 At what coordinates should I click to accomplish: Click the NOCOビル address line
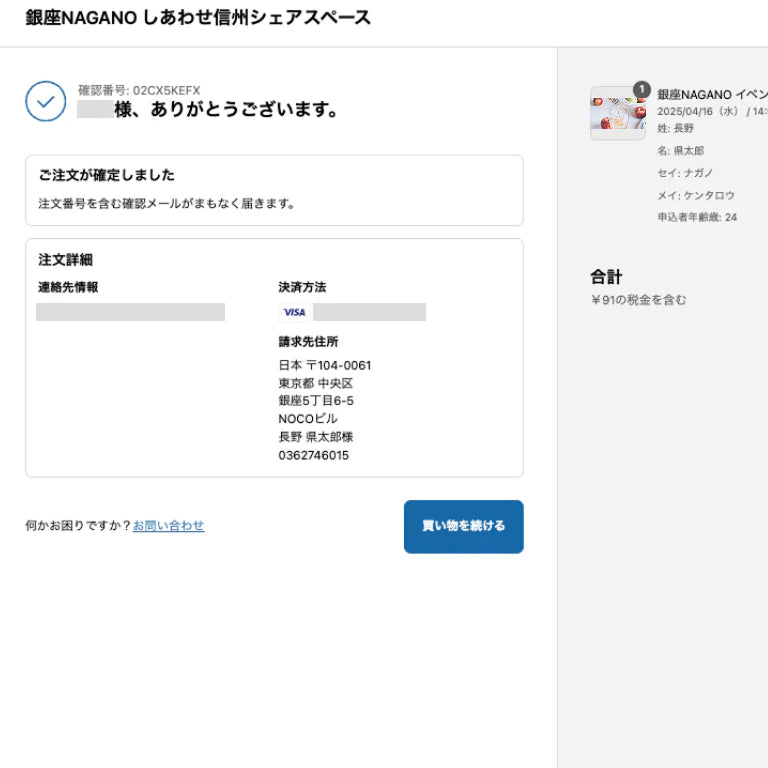click(308, 419)
